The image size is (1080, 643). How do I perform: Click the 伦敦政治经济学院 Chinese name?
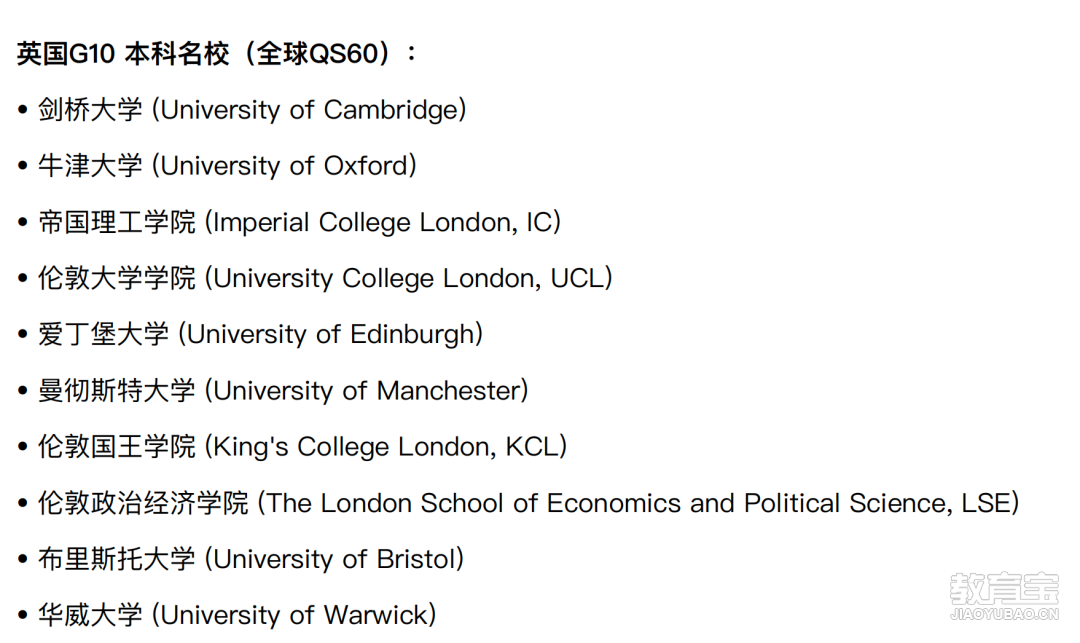click(x=143, y=503)
